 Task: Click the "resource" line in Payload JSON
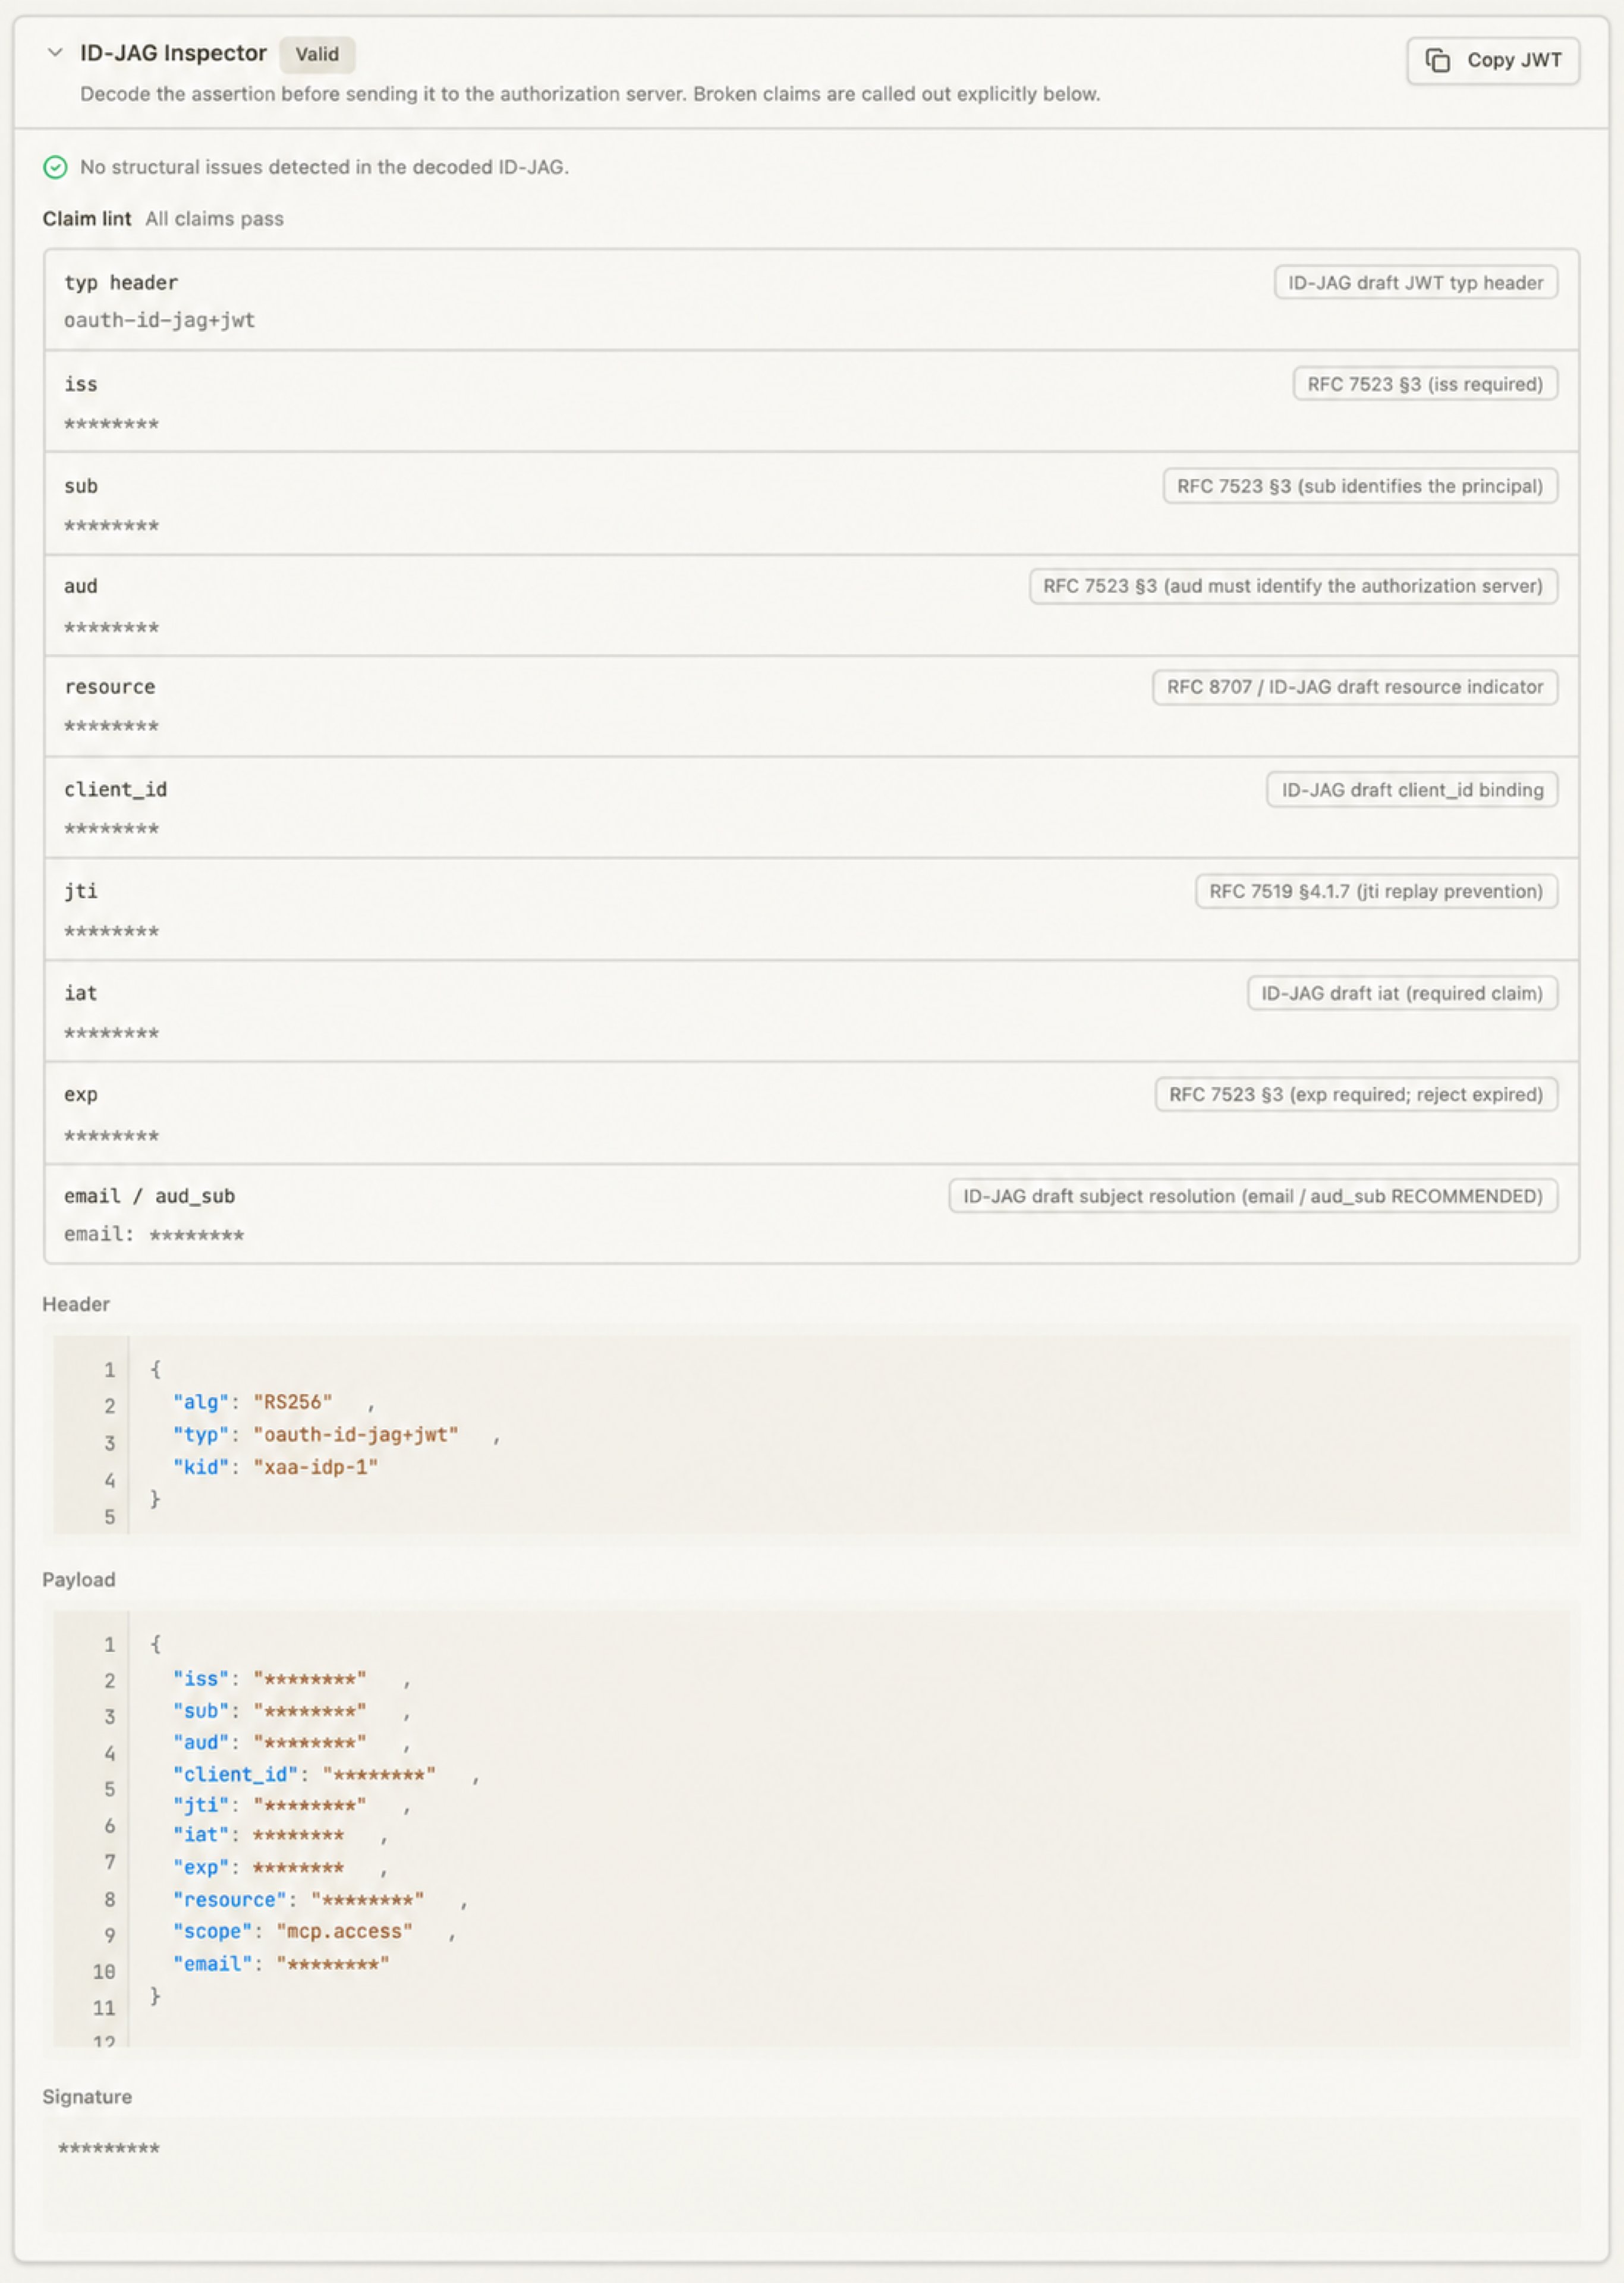pyautogui.click(x=321, y=1899)
